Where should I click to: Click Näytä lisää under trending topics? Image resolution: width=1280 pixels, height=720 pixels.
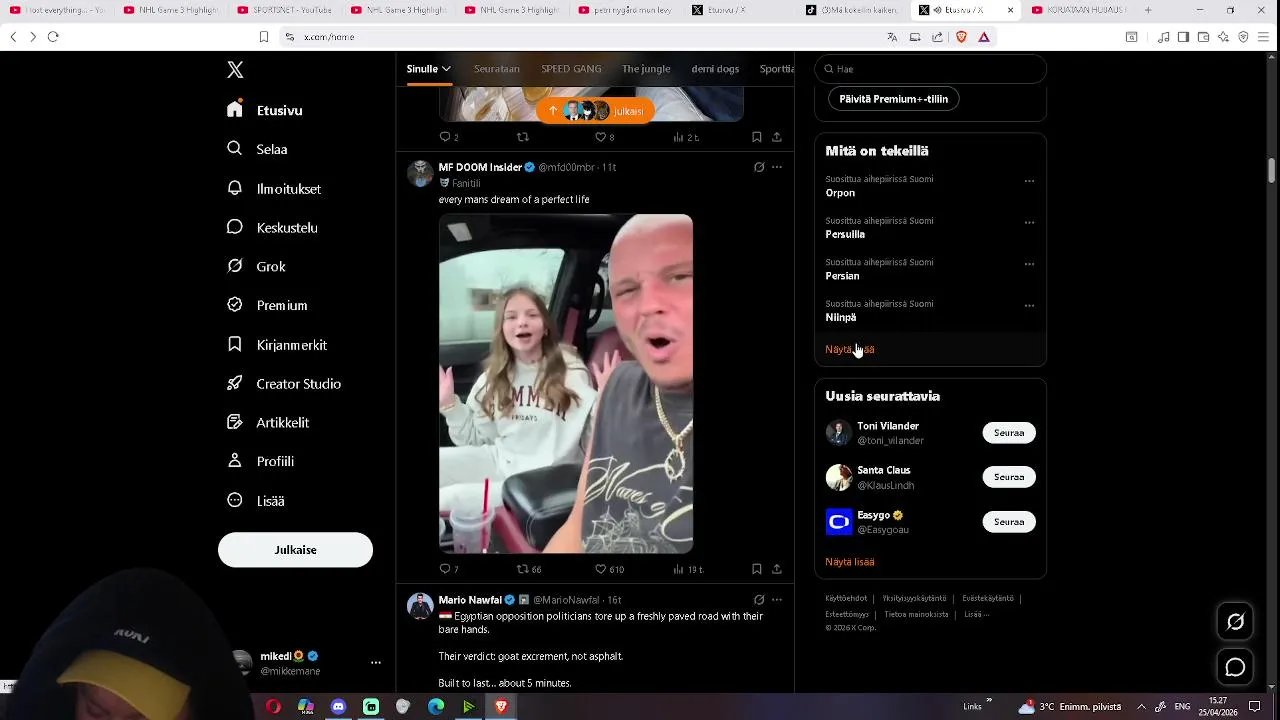(x=850, y=349)
